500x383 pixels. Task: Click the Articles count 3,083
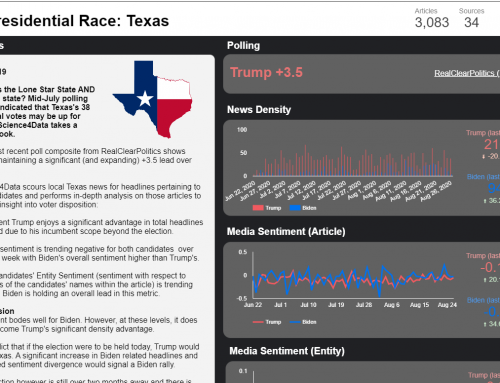[x=432, y=22]
